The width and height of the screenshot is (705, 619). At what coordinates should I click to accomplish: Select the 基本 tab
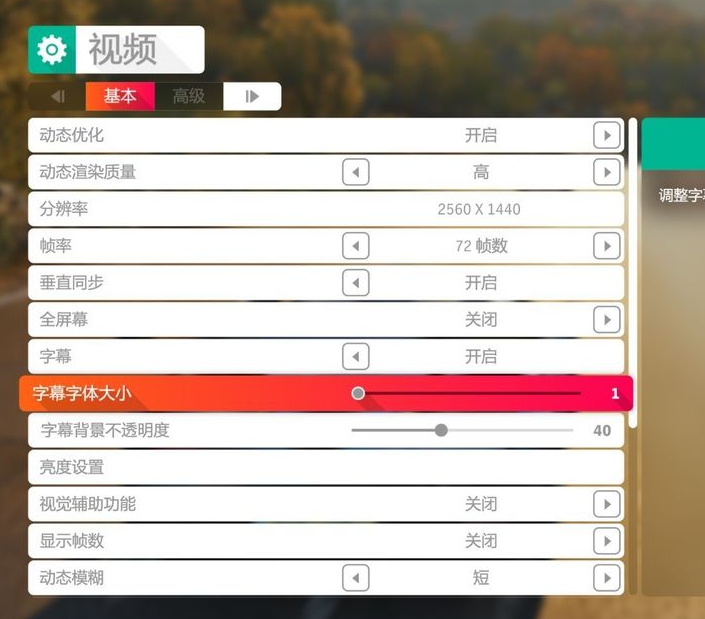(x=120, y=96)
